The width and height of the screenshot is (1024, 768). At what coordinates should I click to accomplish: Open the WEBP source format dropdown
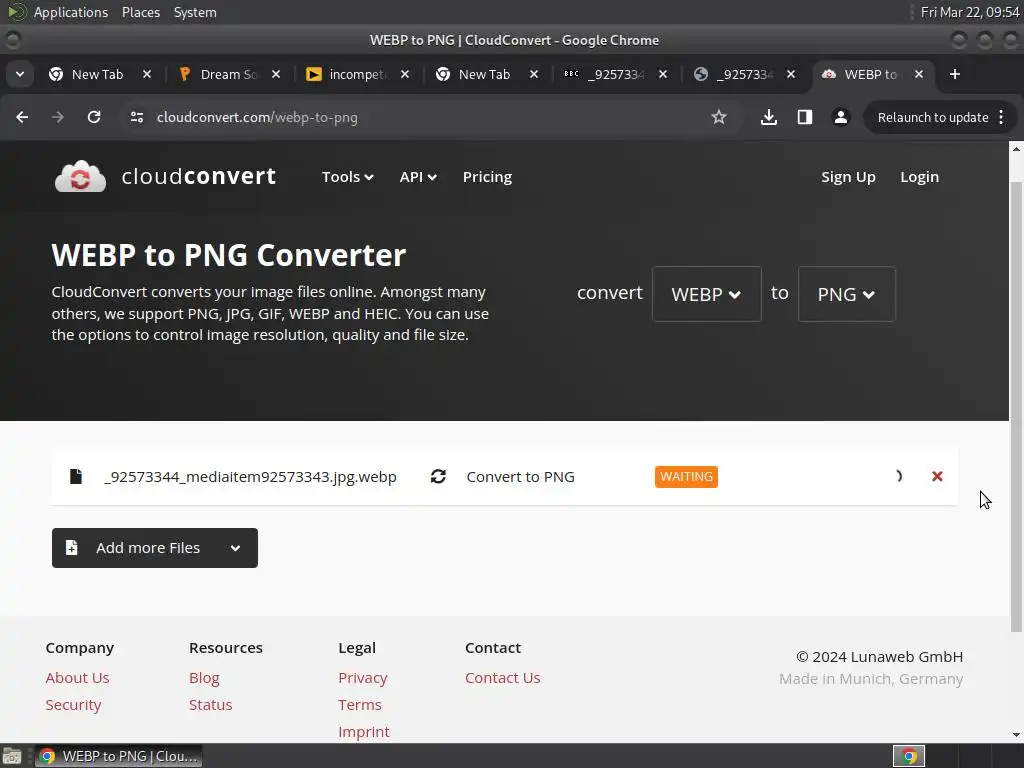pyautogui.click(x=707, y=294)
